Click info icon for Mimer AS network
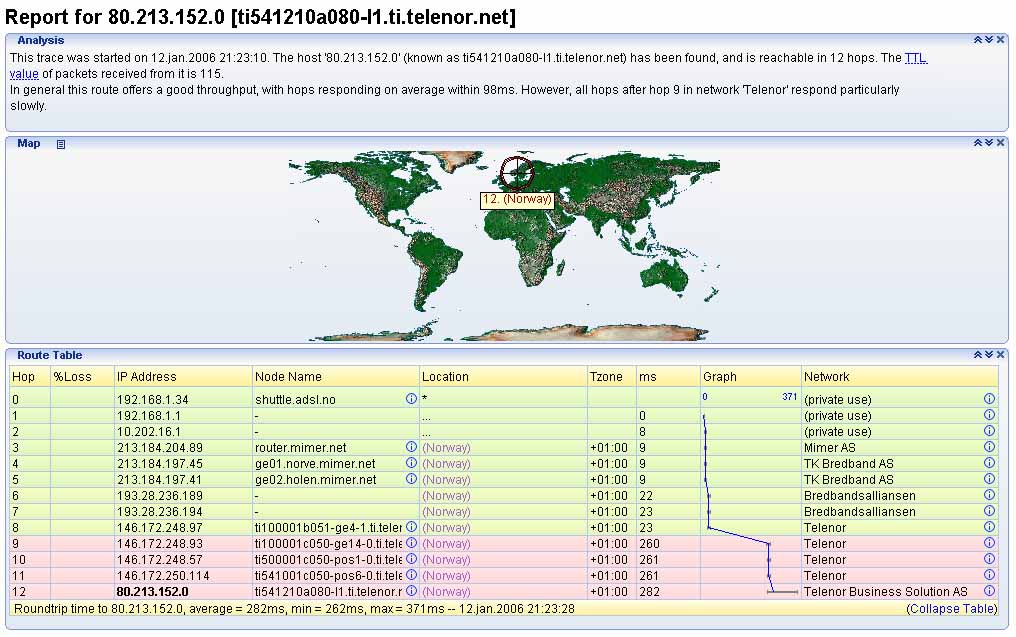 989,447
